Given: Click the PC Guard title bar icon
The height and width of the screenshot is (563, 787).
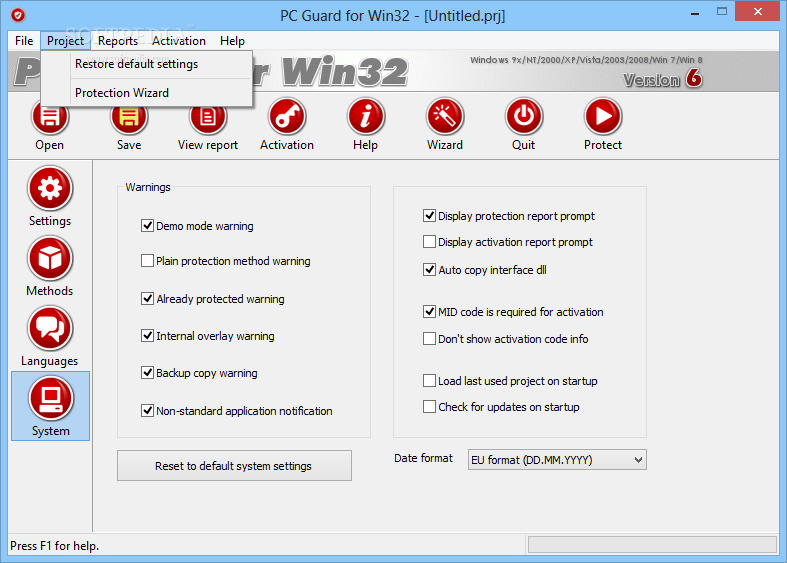Looking at the screenshot, I should [18, 16].
